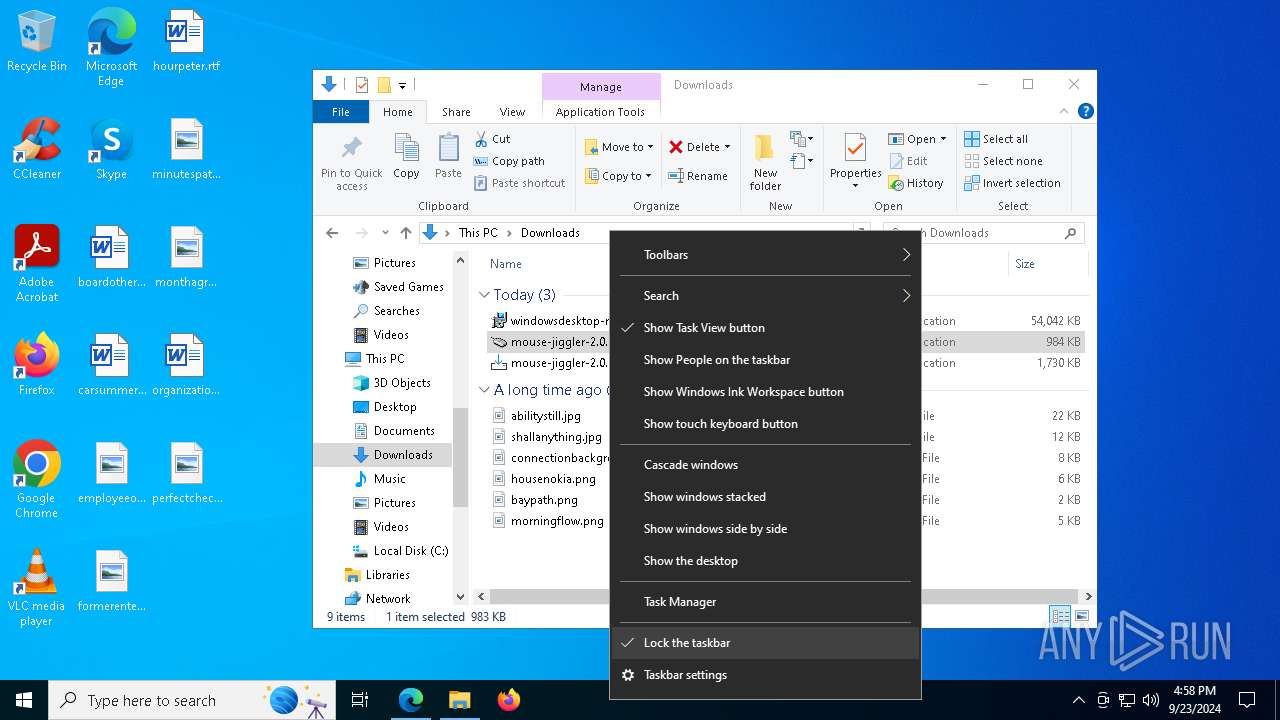Click the taskbar volume icon
The width and height of the screenshot is (1280, 720).
click(x=1151, y=700)
